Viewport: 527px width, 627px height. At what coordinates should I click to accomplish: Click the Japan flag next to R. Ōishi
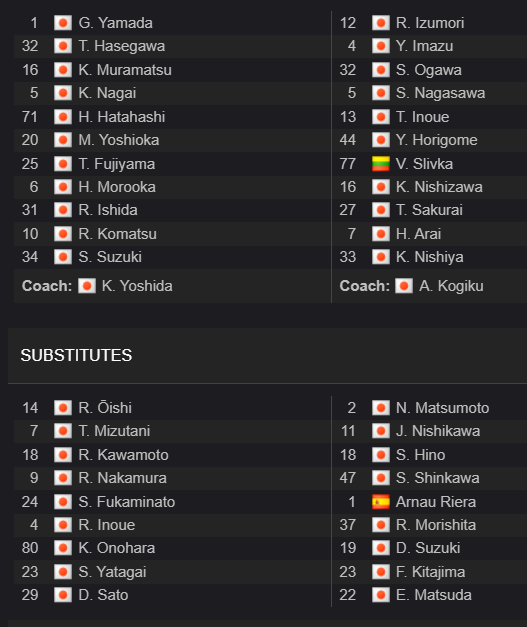(63, 408)
